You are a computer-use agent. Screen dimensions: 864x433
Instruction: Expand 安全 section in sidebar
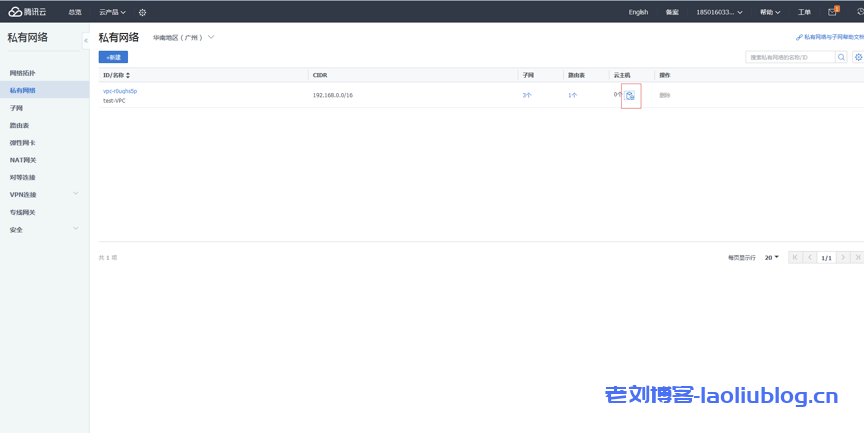pos(44,230)
